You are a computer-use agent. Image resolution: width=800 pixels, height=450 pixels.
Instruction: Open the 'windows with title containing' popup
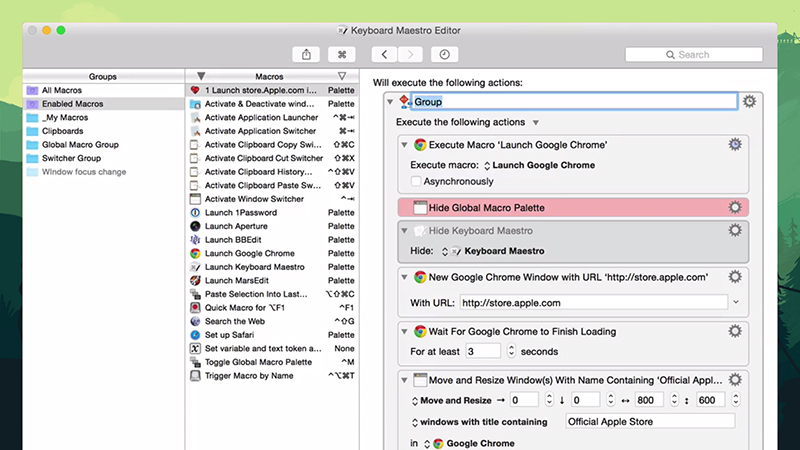479,422
